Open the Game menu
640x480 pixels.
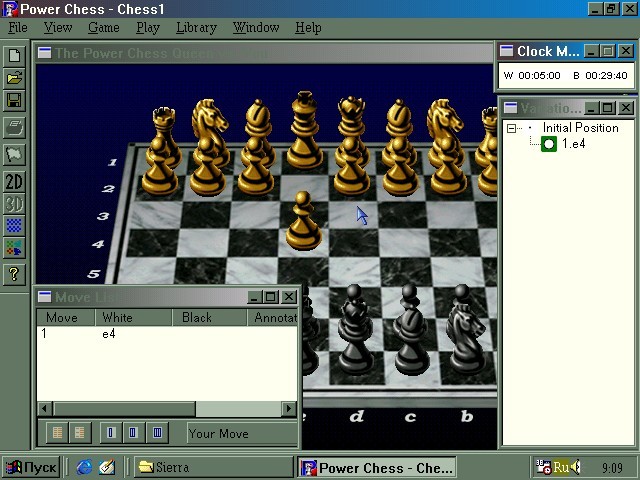pyautogui.click(x=104, y=28)
